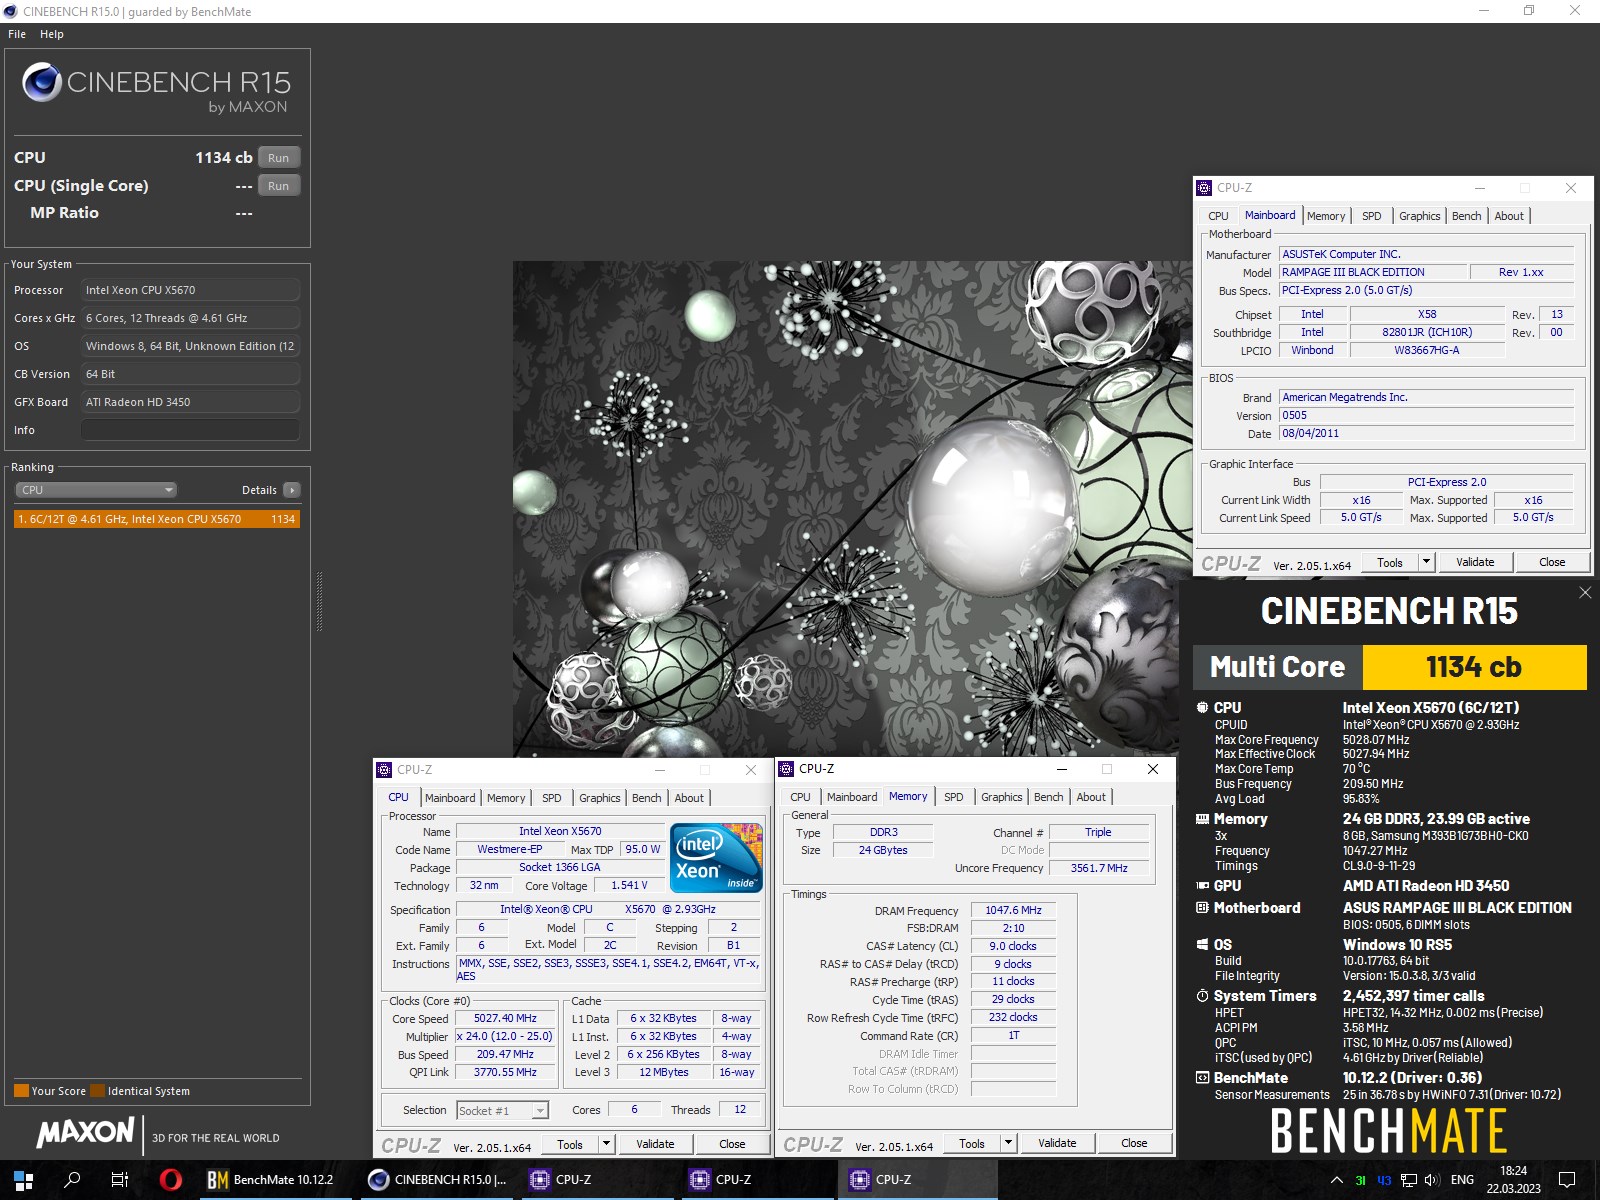Image resolution: width=1600 pixels, height=1200 pixels.
Task: Click the Info input field in Your System
Action: (x=190, y=430)
